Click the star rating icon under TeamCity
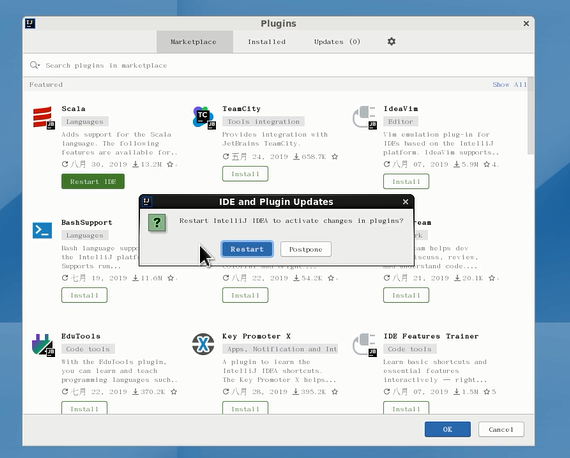 click(335, 157)
